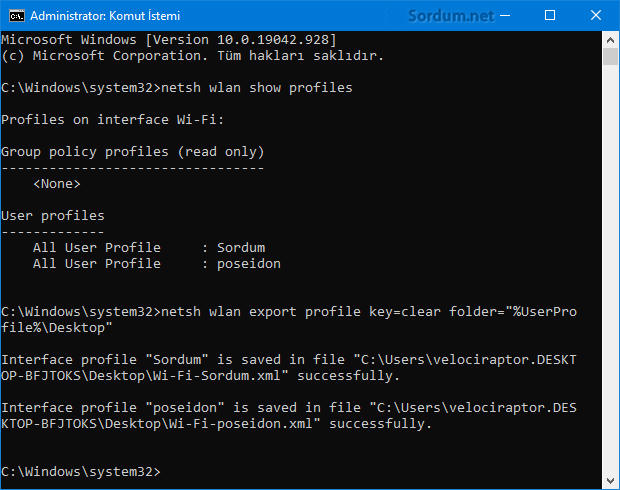
Task: Click "Group policy profiles (read only)" heading
Action: 133,152
